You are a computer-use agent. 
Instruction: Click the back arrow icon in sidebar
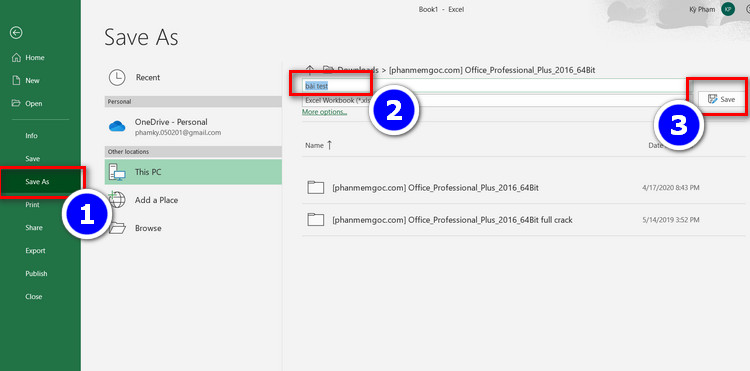[x=16, y=33]
